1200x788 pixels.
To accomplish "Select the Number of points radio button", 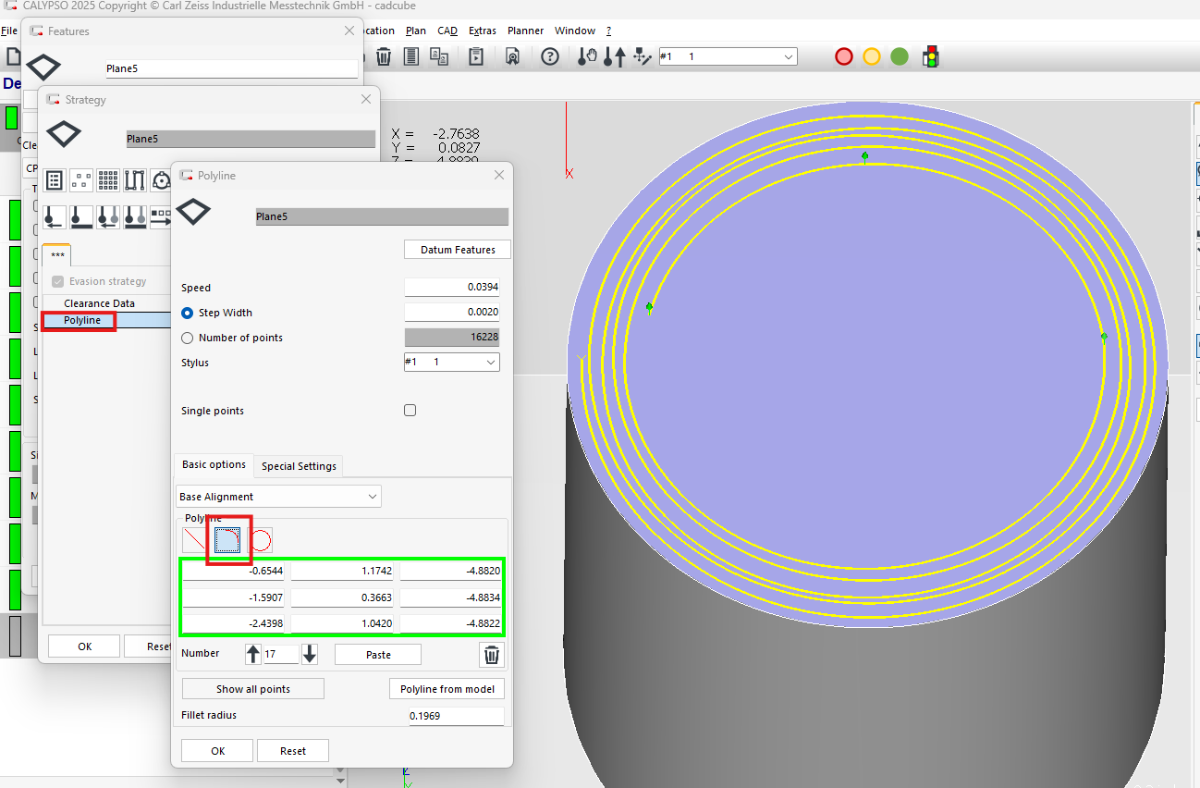I will point(187,338).
